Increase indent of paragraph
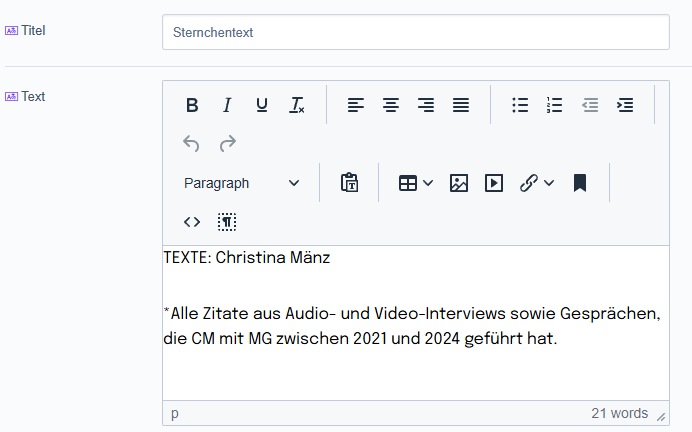692x432 pixels. (625, 105)
